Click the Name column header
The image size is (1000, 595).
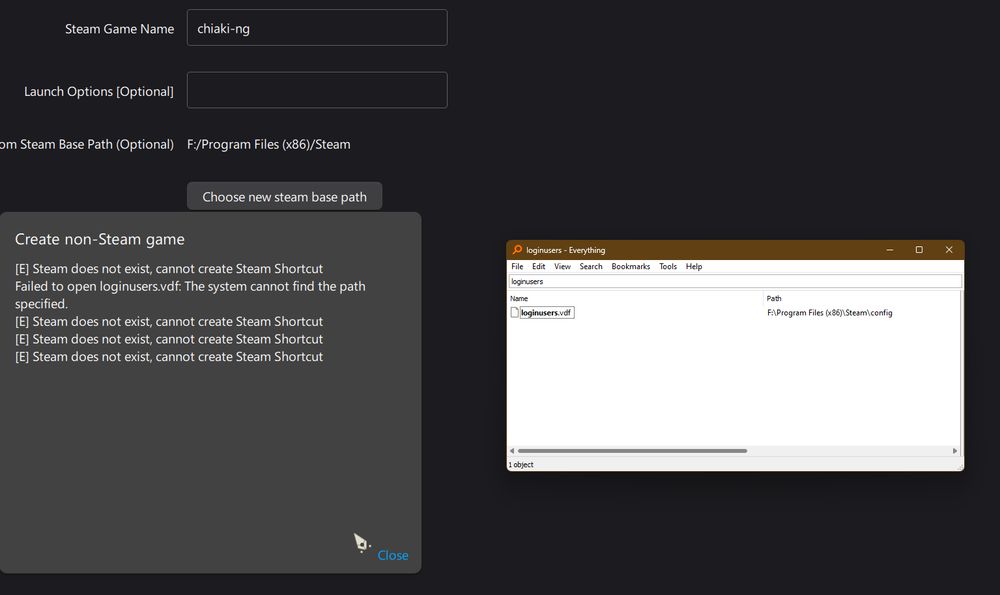[x=519, y=298]
